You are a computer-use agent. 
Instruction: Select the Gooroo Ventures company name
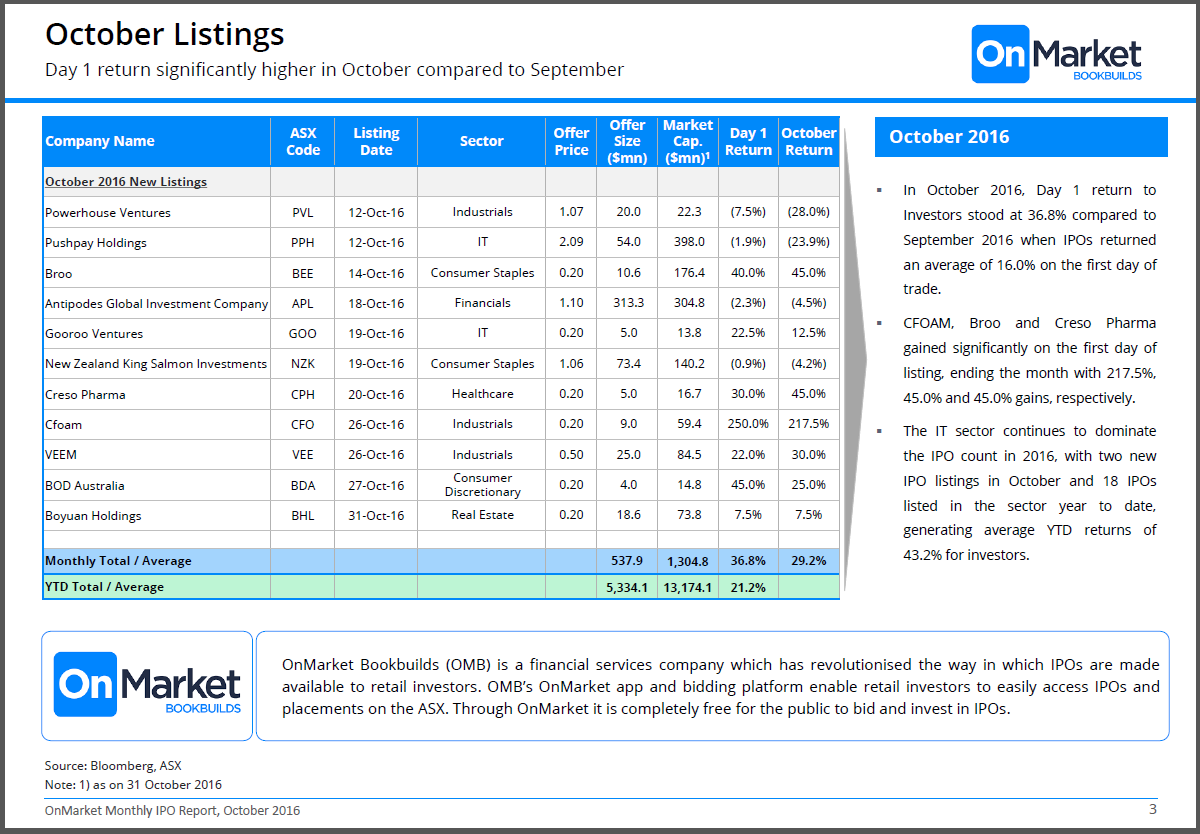(94, 334)
